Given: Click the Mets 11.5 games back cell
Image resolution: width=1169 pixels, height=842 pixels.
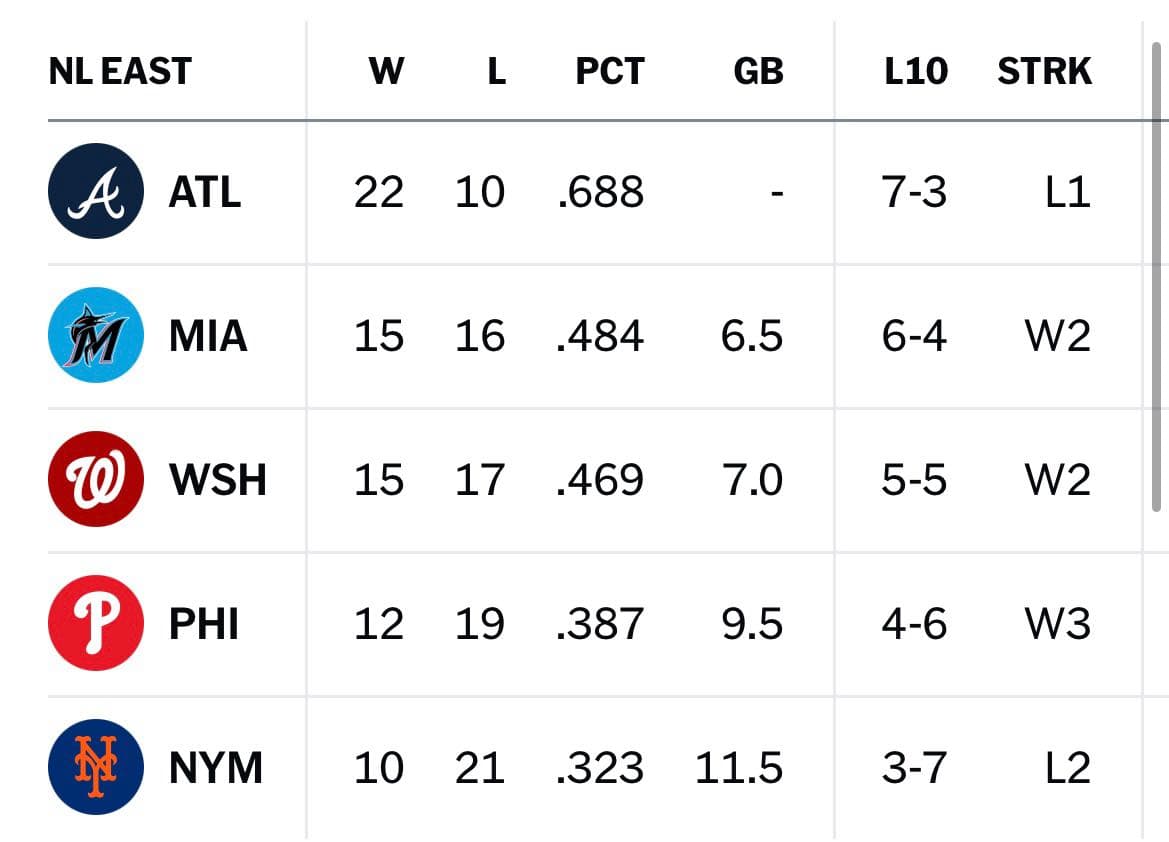Looking at the screenshot, I should click(739, 768).
